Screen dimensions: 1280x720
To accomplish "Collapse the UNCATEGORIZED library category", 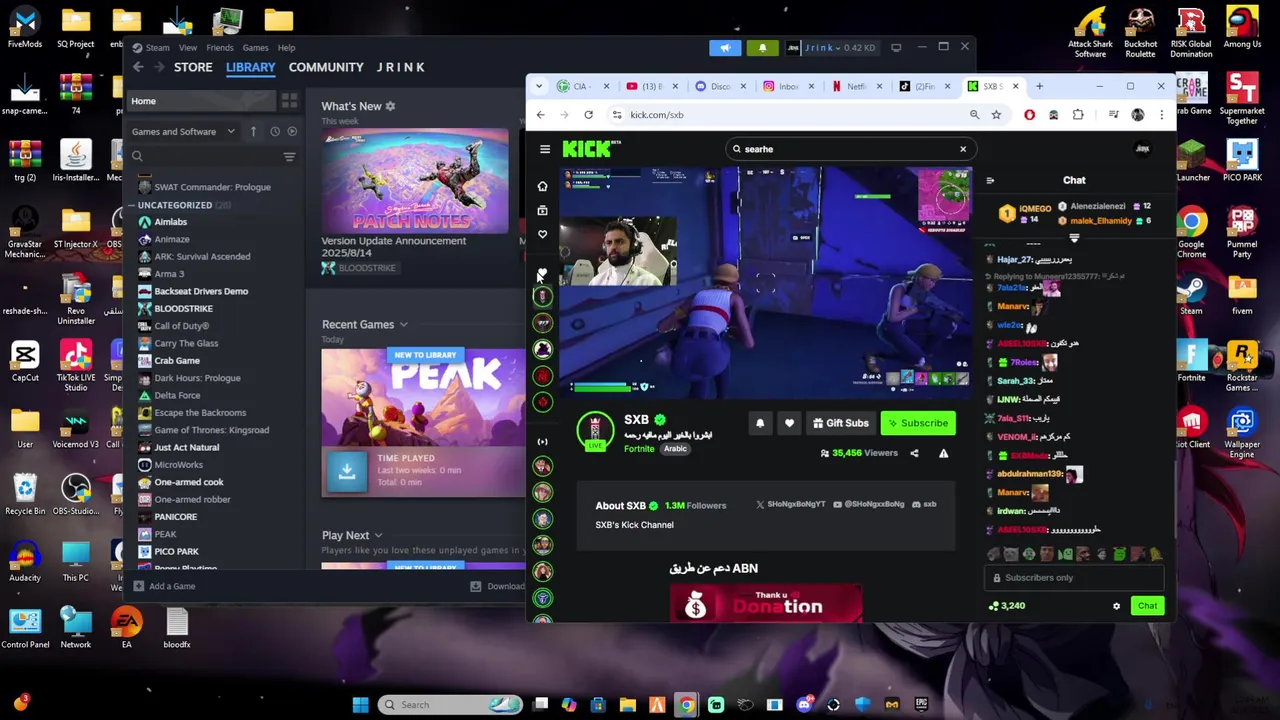I will tap(130, 205).
